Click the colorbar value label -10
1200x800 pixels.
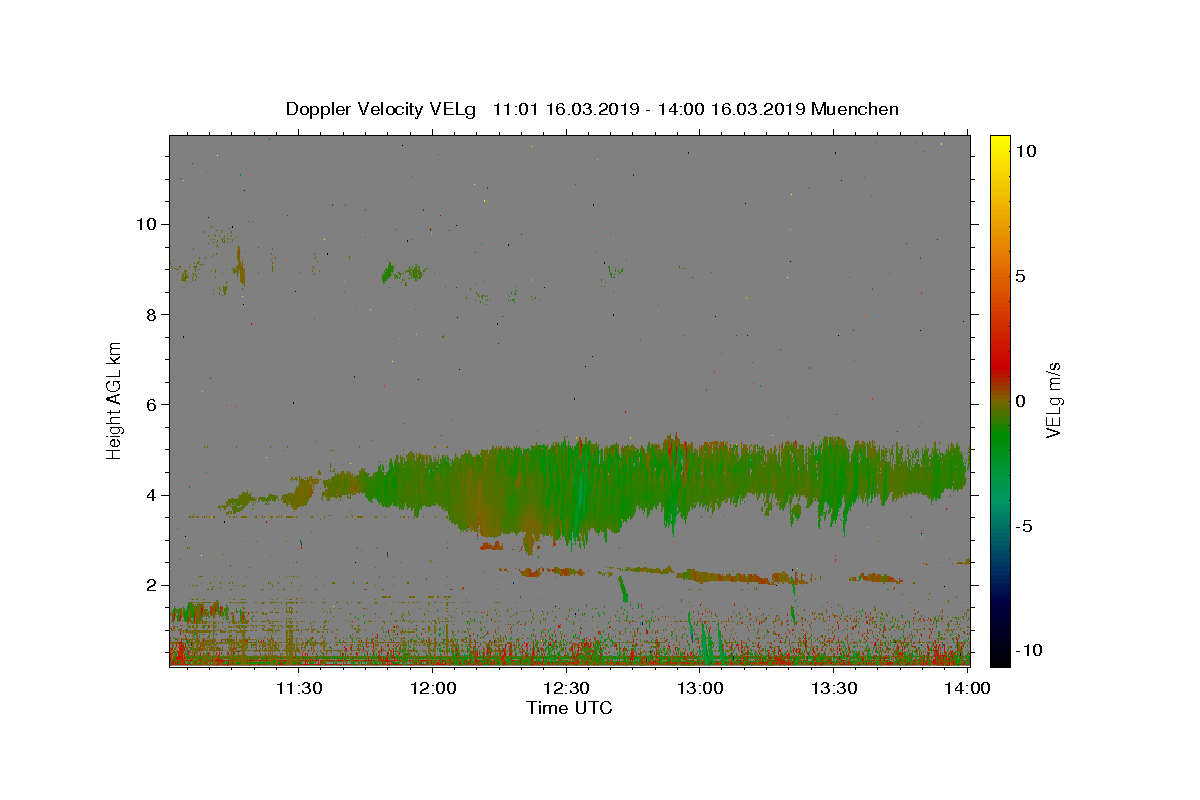(1027, 651)
